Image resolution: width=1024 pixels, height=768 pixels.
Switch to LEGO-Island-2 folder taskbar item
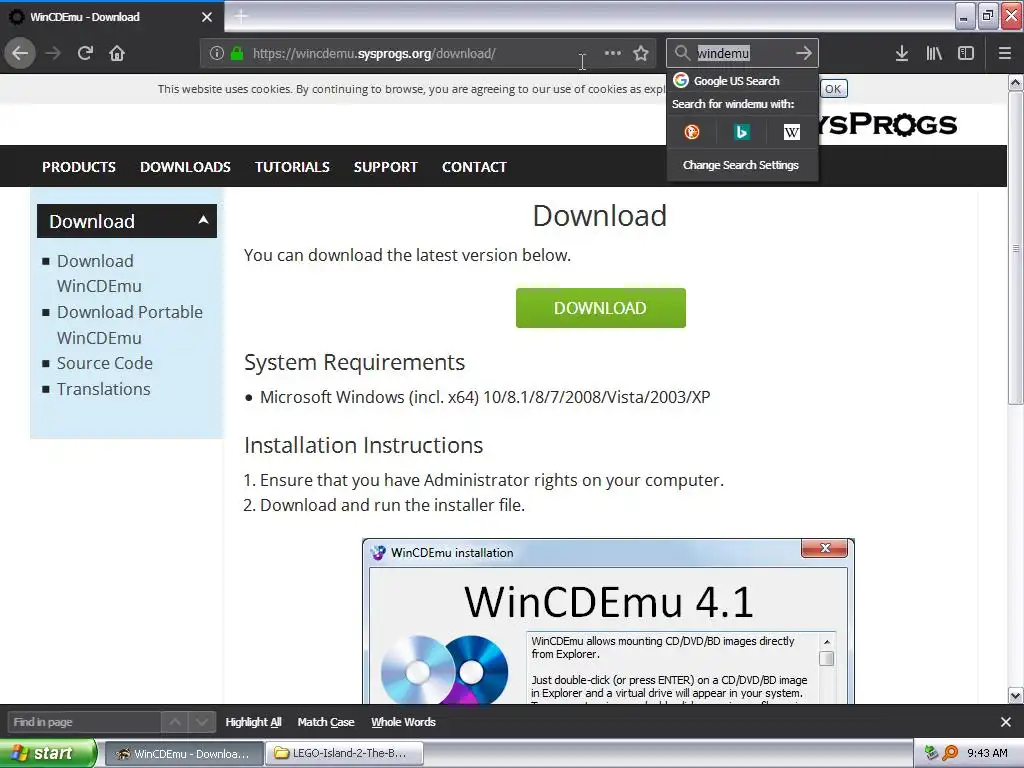344,753
